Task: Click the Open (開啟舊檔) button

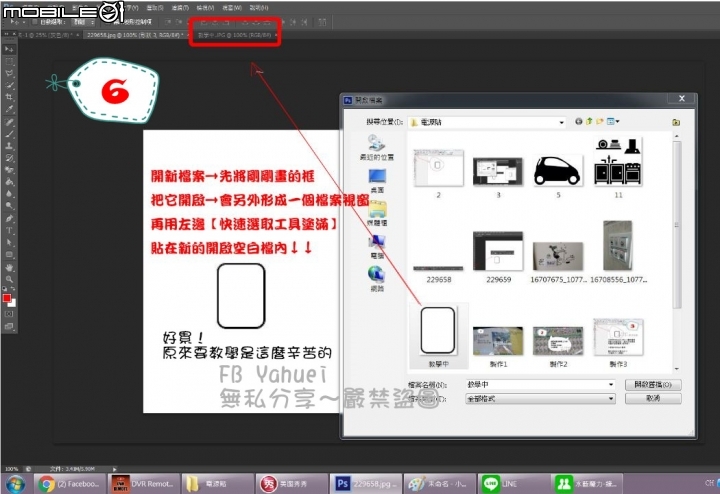Action: pyautogui.click(x=652, y=385)
